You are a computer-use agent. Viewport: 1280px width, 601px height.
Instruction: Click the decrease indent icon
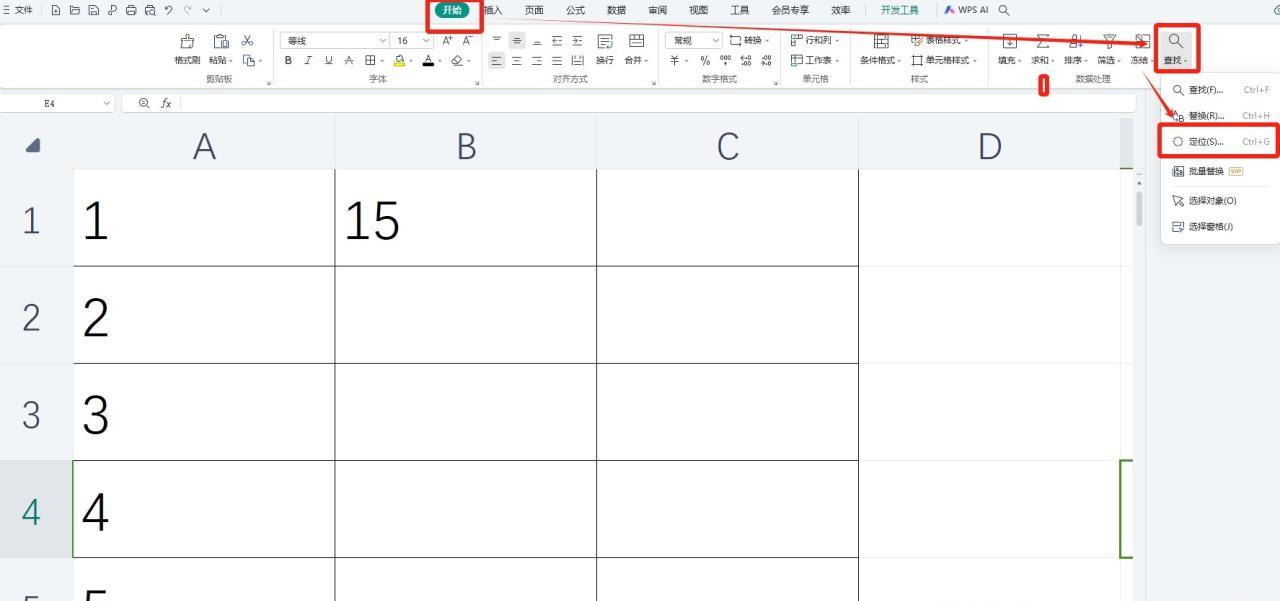557,40
